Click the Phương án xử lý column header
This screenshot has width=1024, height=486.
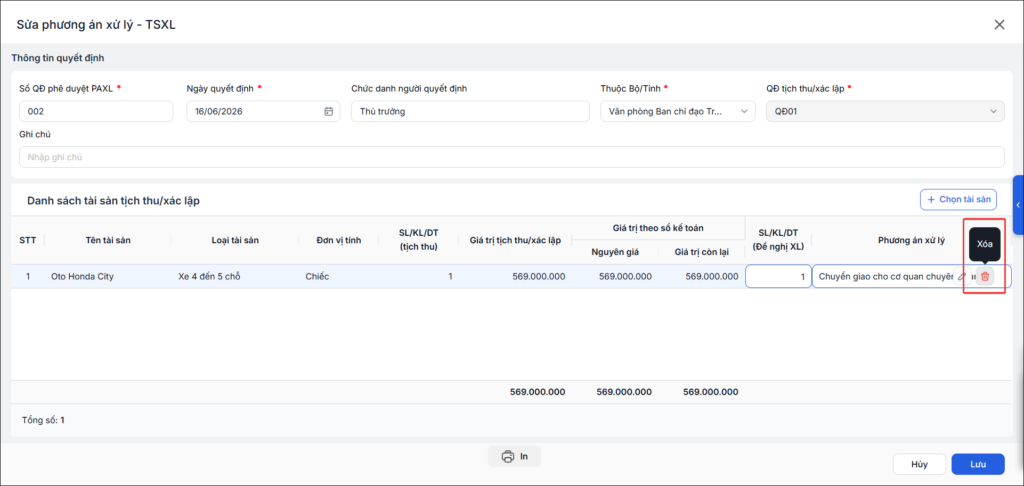(912, 240)
